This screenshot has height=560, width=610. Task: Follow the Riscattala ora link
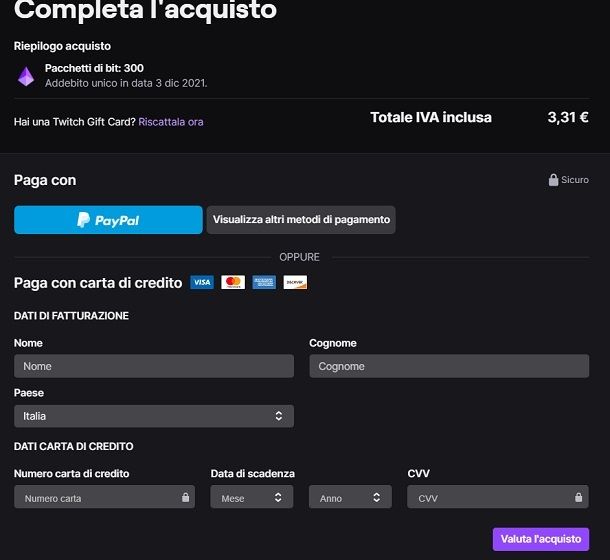pyautogui.click(x=171, y=122)
